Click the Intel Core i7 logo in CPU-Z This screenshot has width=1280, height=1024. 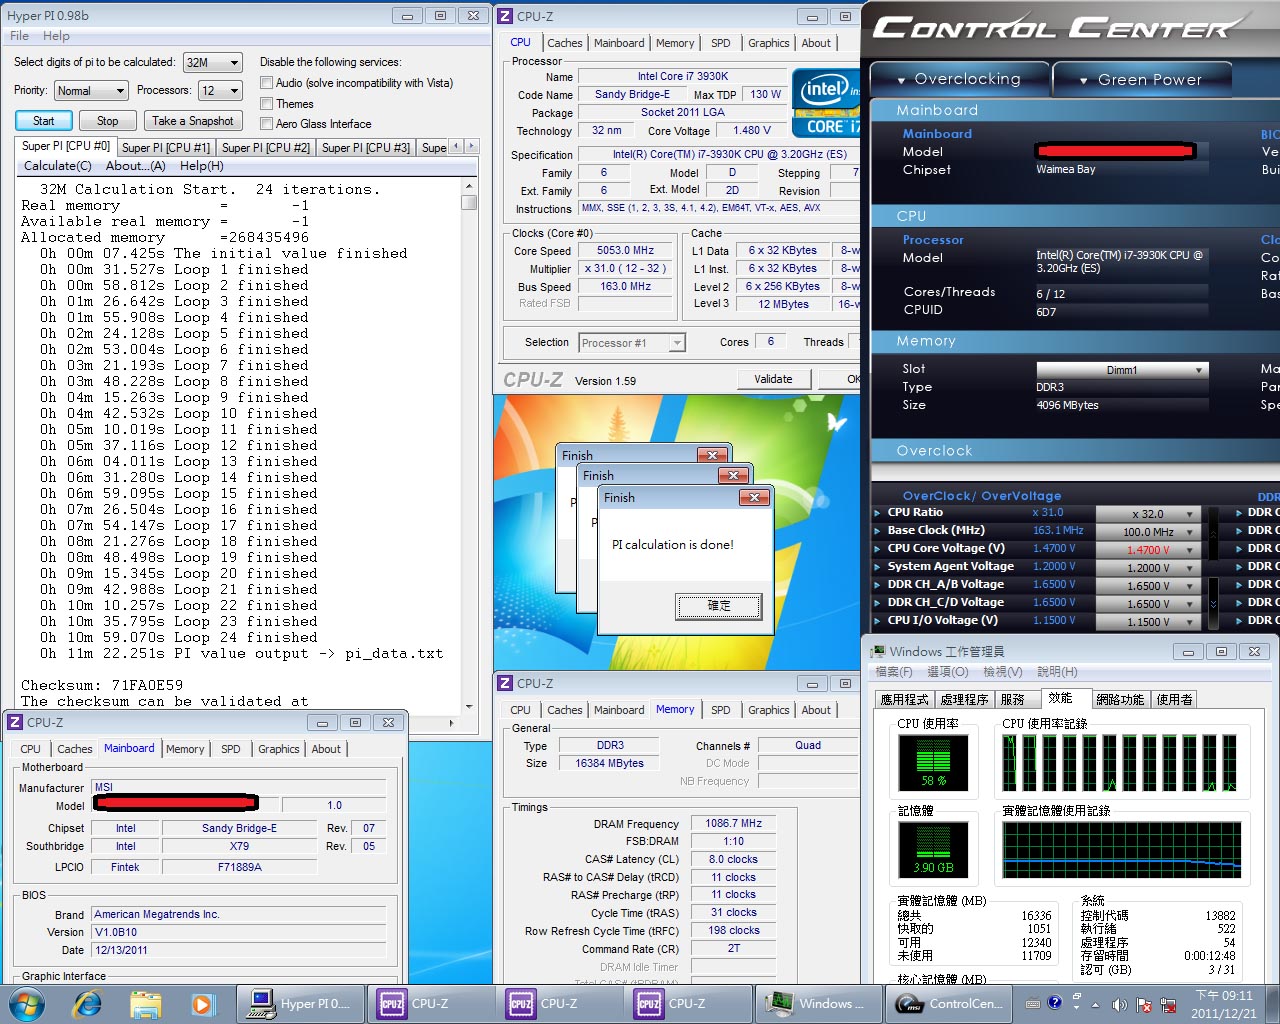click(x=826, y=102)
